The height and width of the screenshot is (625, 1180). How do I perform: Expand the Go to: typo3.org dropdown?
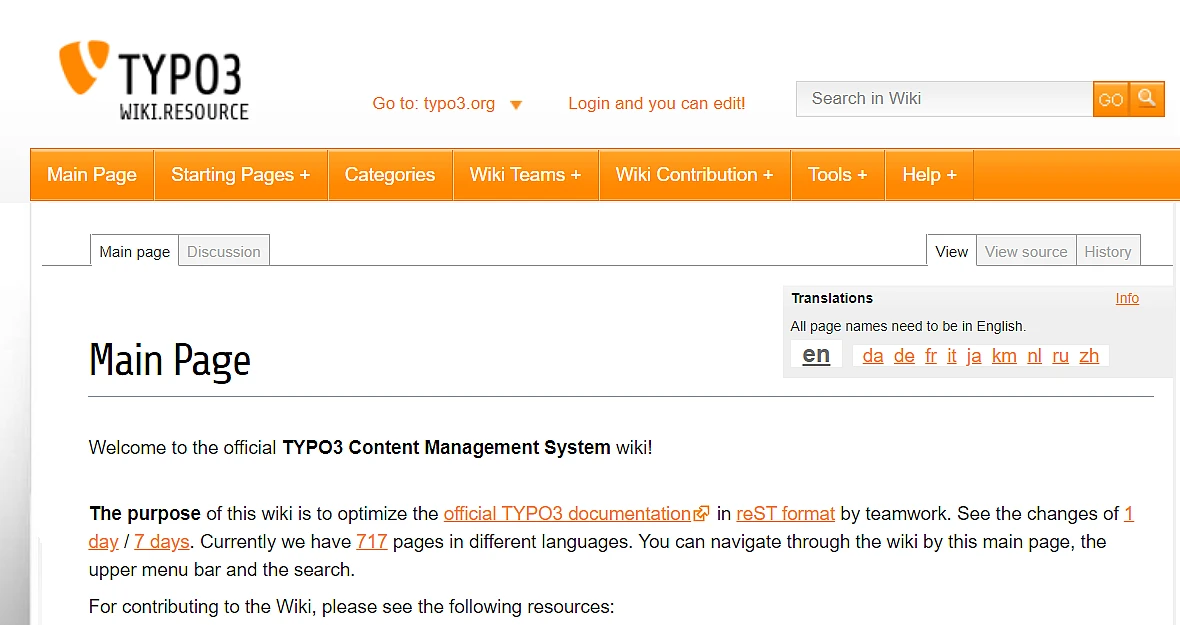tap(447, 104)
